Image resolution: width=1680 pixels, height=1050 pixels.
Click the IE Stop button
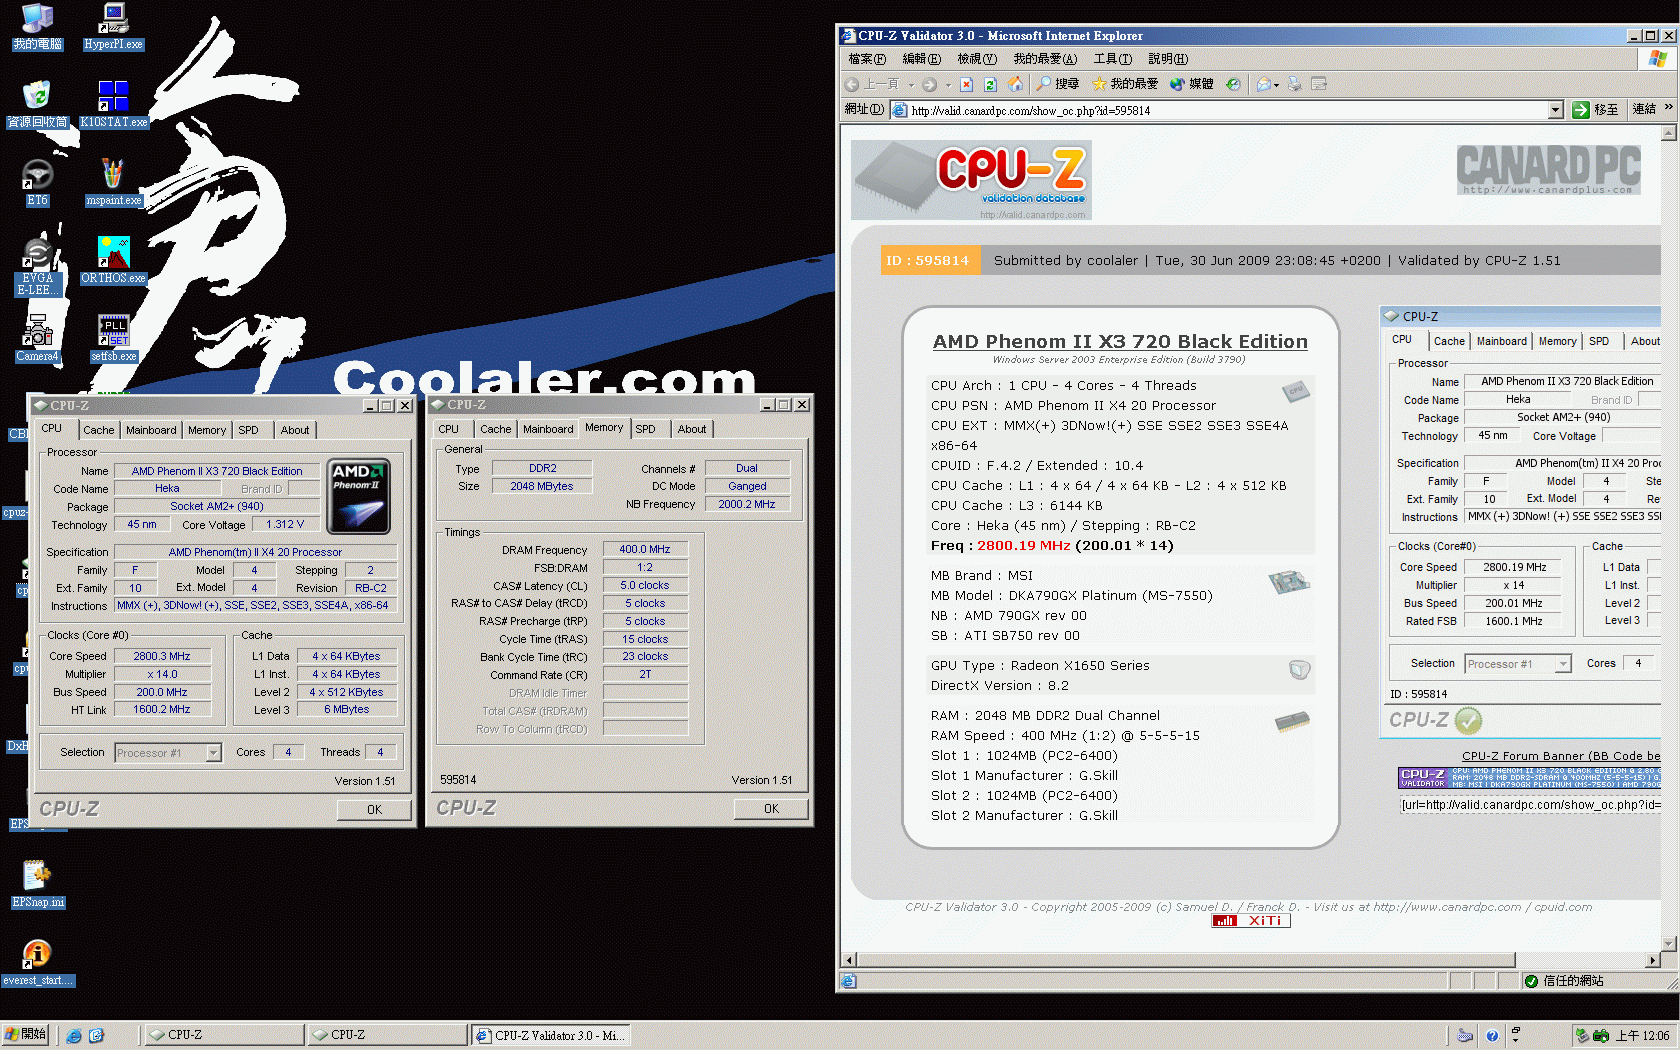coord(966,84)
